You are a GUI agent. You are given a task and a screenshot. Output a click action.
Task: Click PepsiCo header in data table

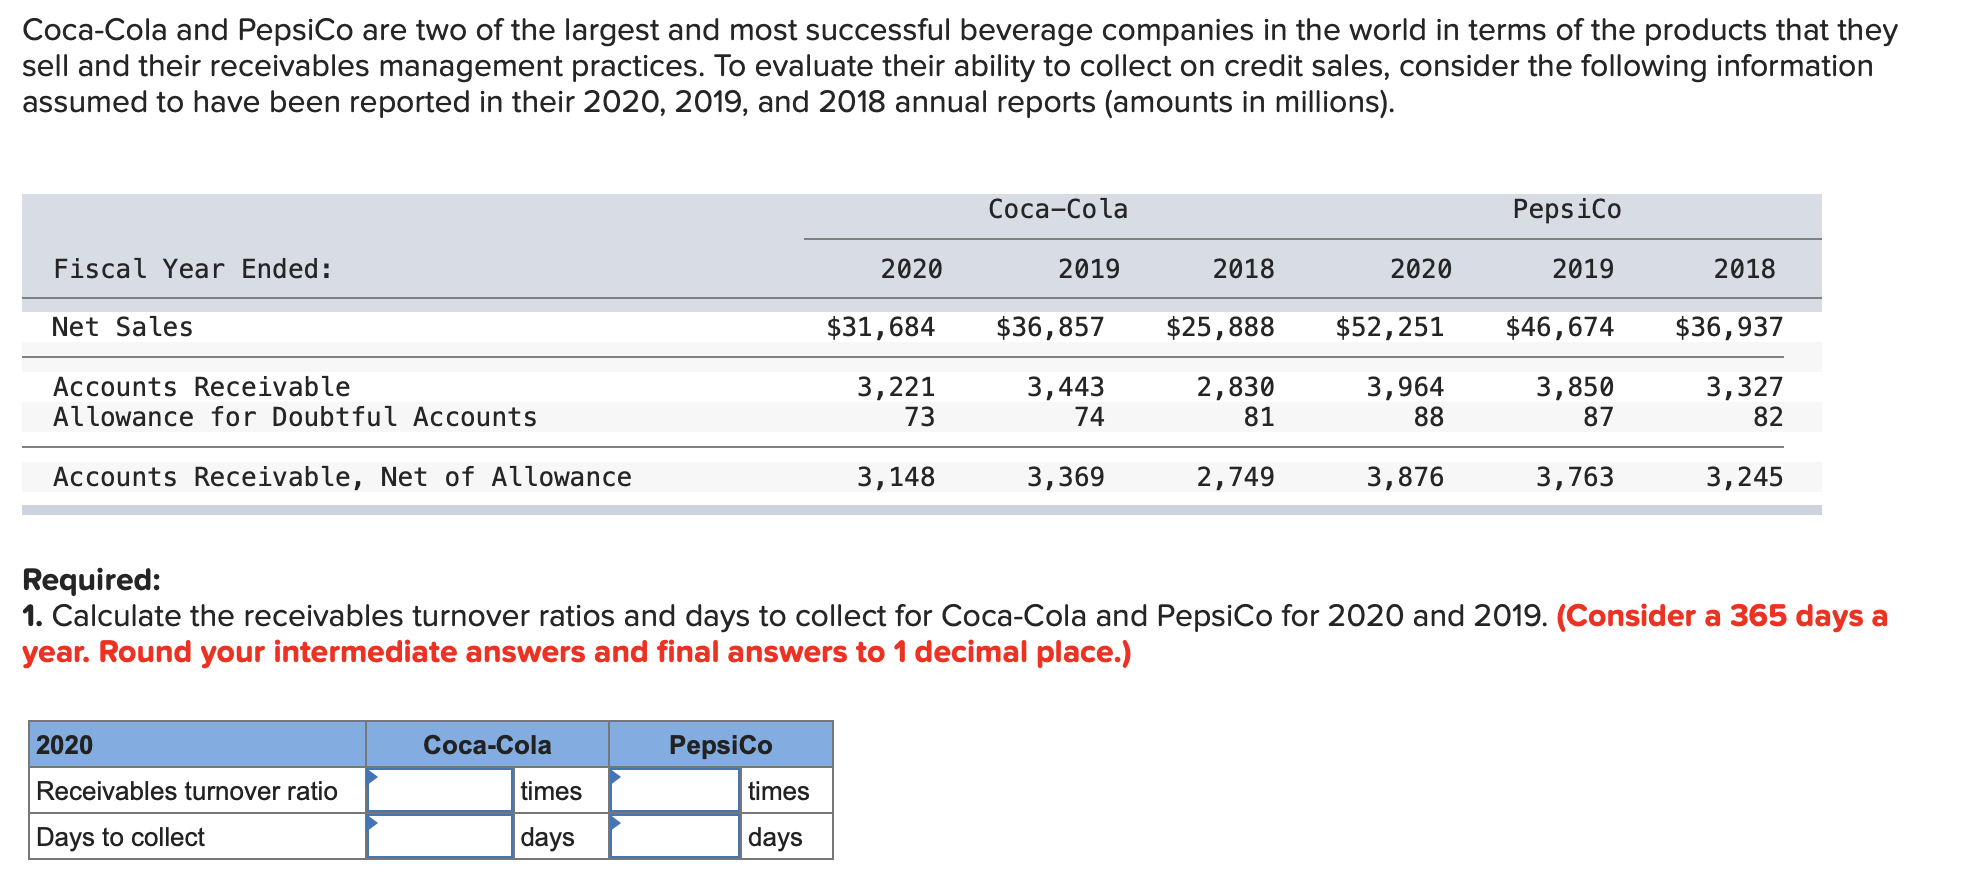(1567, 209)
